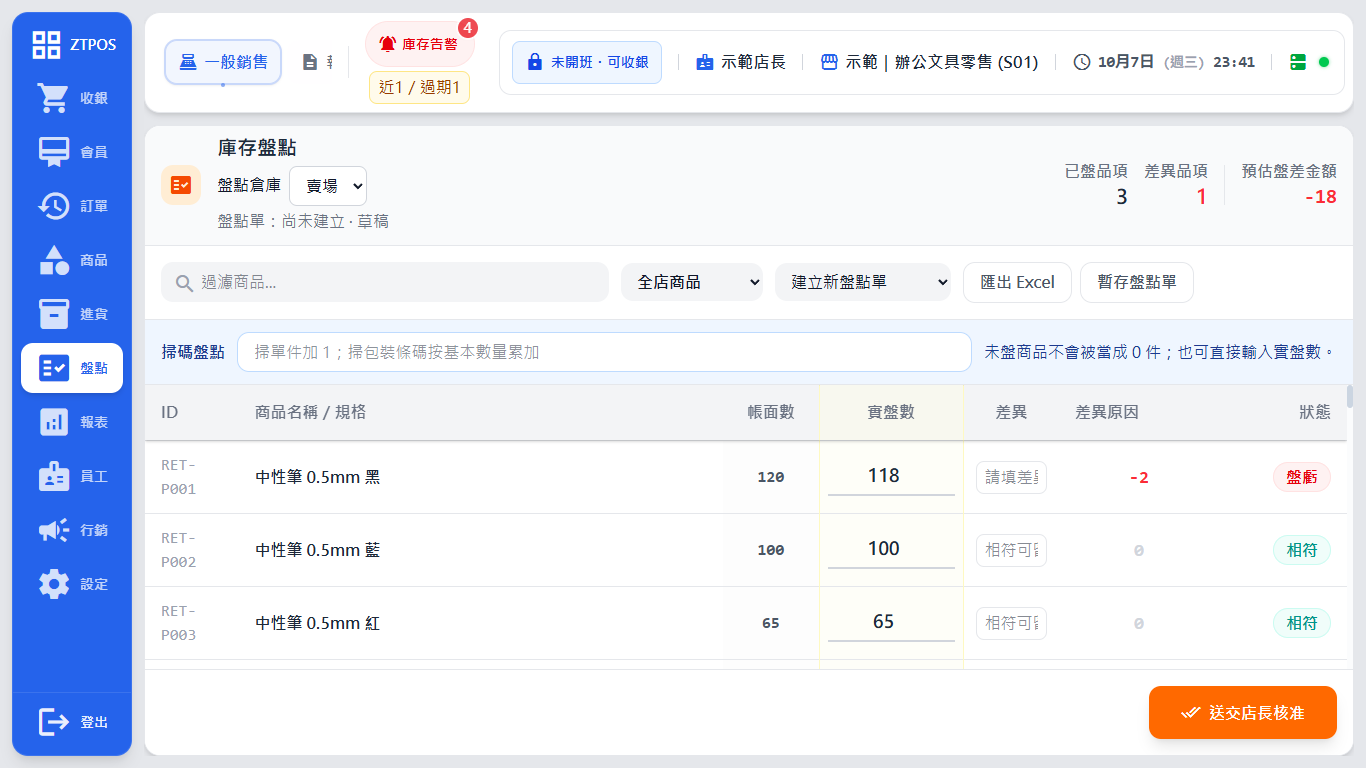
Task: Open the 盤點倉庫 warehouse dropdown
Action: (x=328, y=186)
